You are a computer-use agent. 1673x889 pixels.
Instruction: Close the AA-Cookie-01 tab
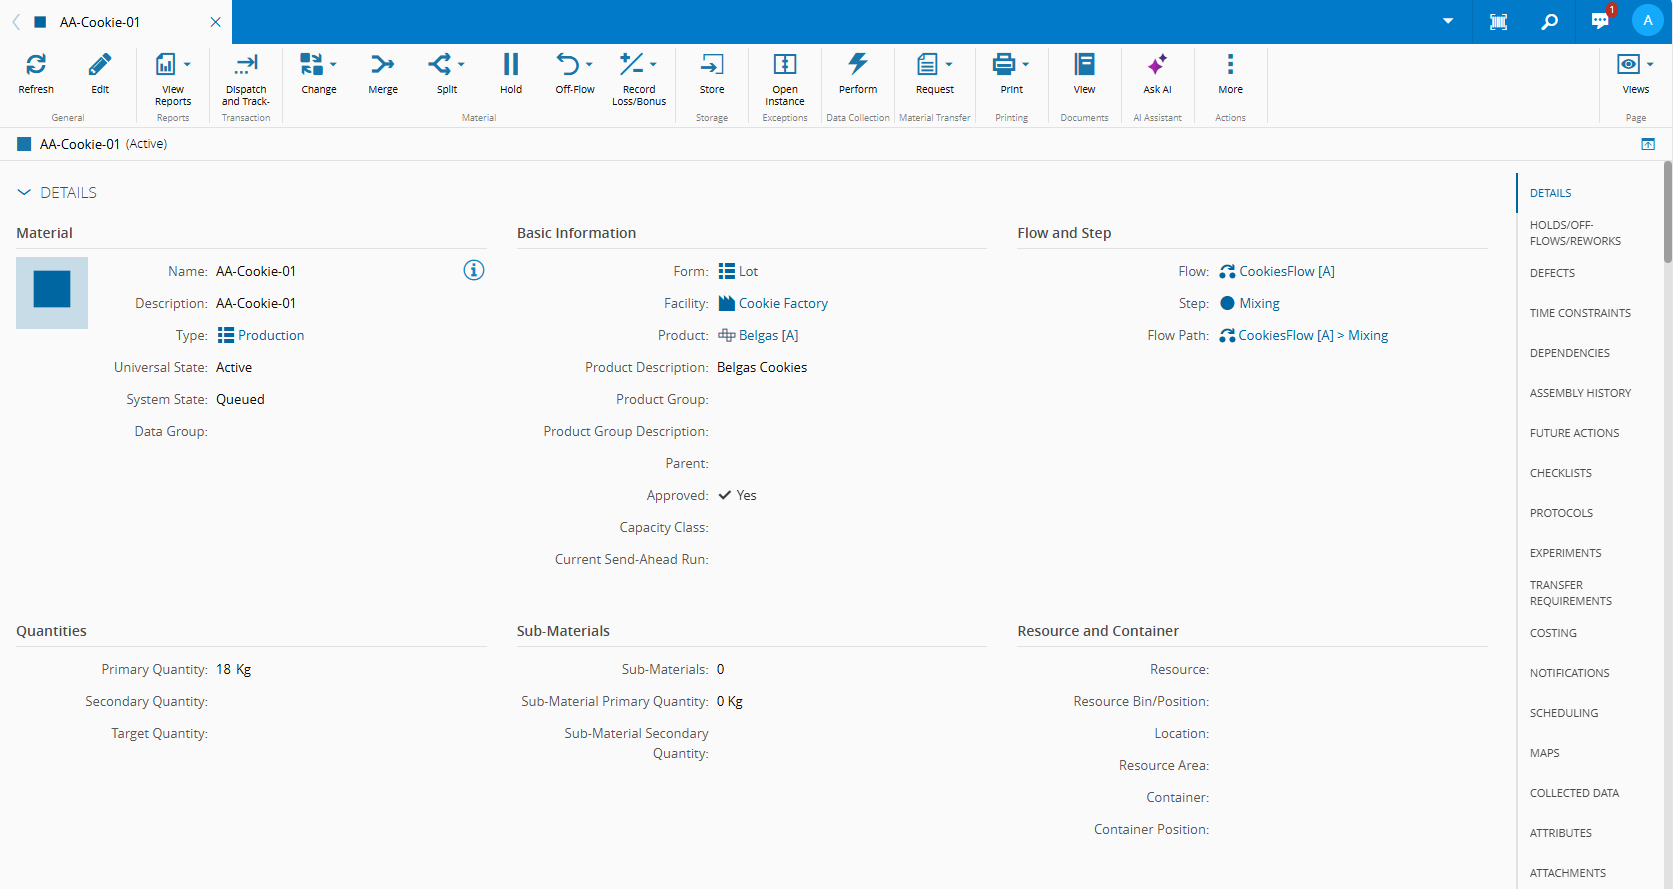(215, 22)
